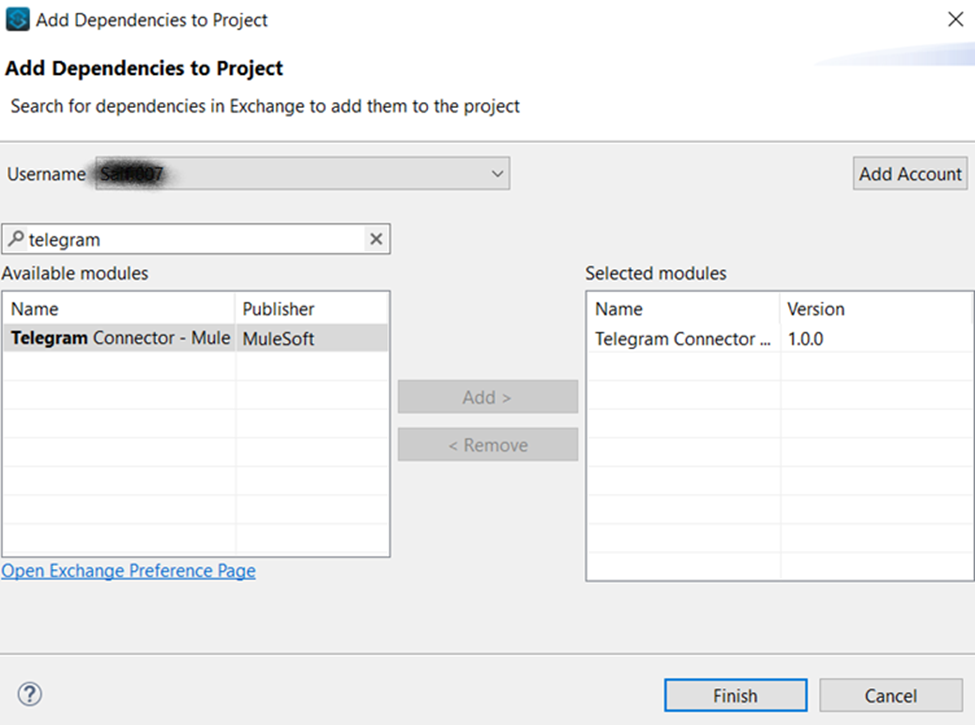Image resolution: width=975 pixels, height=725 pixels.
Task: Close the Add Dependencies dialog window
Action: [x=955, y=20]
